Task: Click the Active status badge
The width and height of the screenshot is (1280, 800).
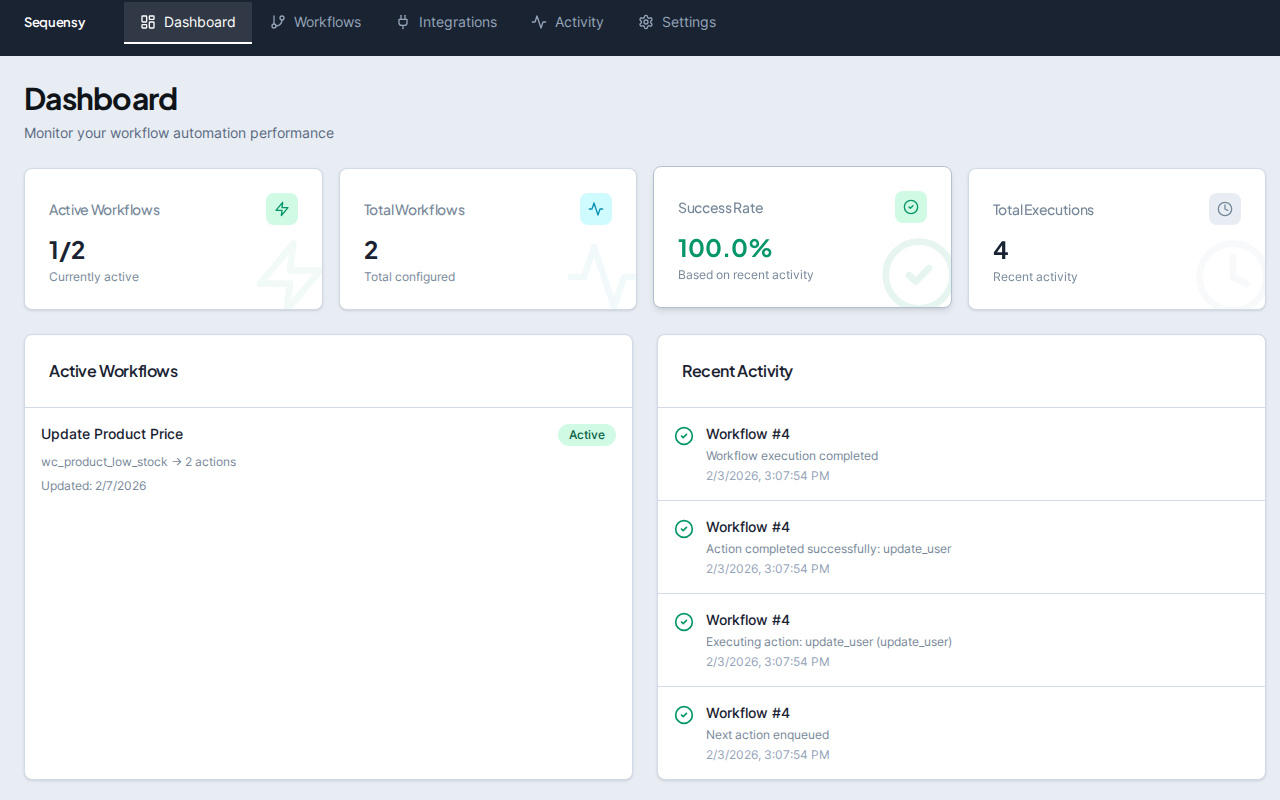Action: [587, 434]
